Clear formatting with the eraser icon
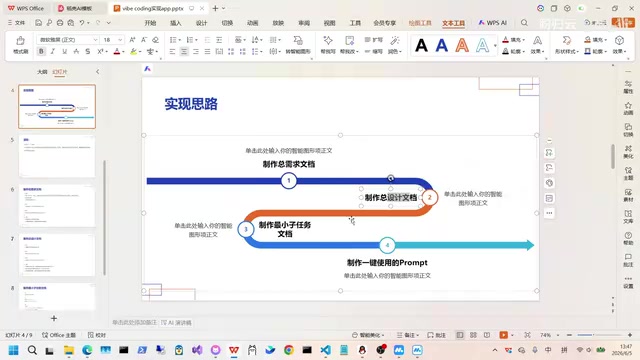 pyautogui.click(x=156, y=40)
